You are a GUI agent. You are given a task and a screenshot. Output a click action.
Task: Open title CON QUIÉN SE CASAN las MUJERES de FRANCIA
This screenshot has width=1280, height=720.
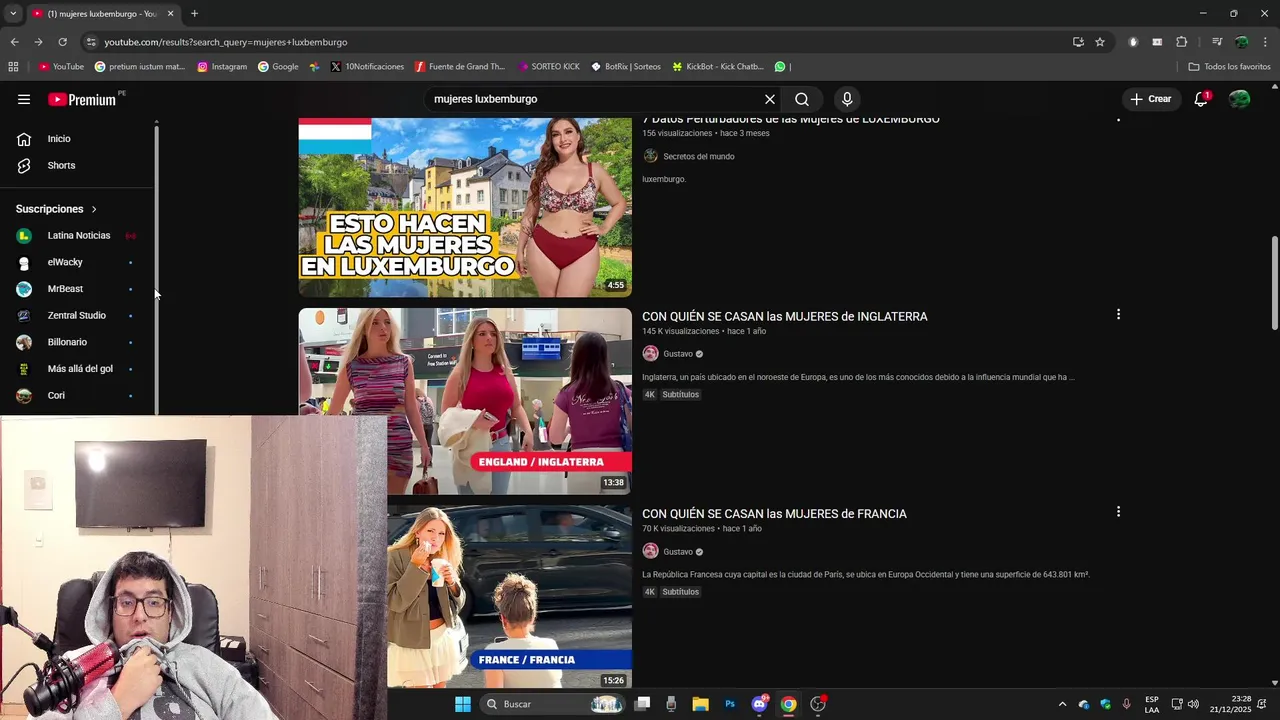[x=774, y=514]
